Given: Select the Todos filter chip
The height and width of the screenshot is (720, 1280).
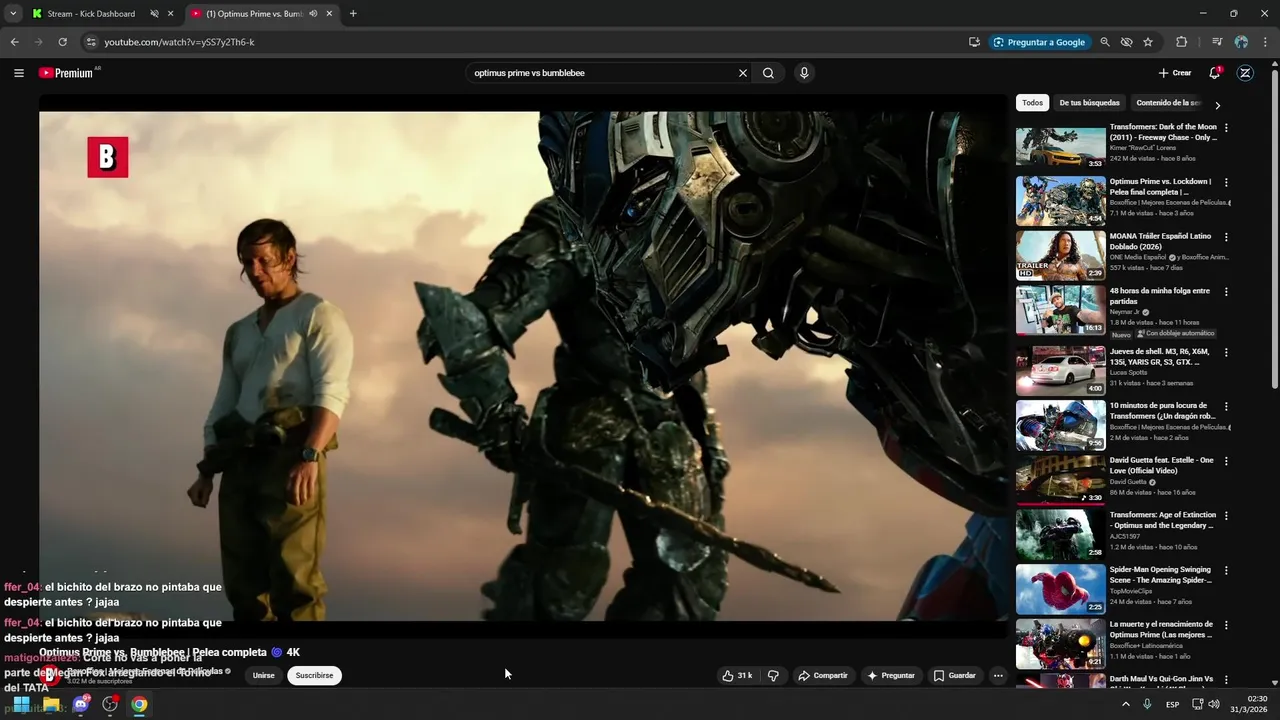Looking at the screenshot, I should [x=1033, y=103].
